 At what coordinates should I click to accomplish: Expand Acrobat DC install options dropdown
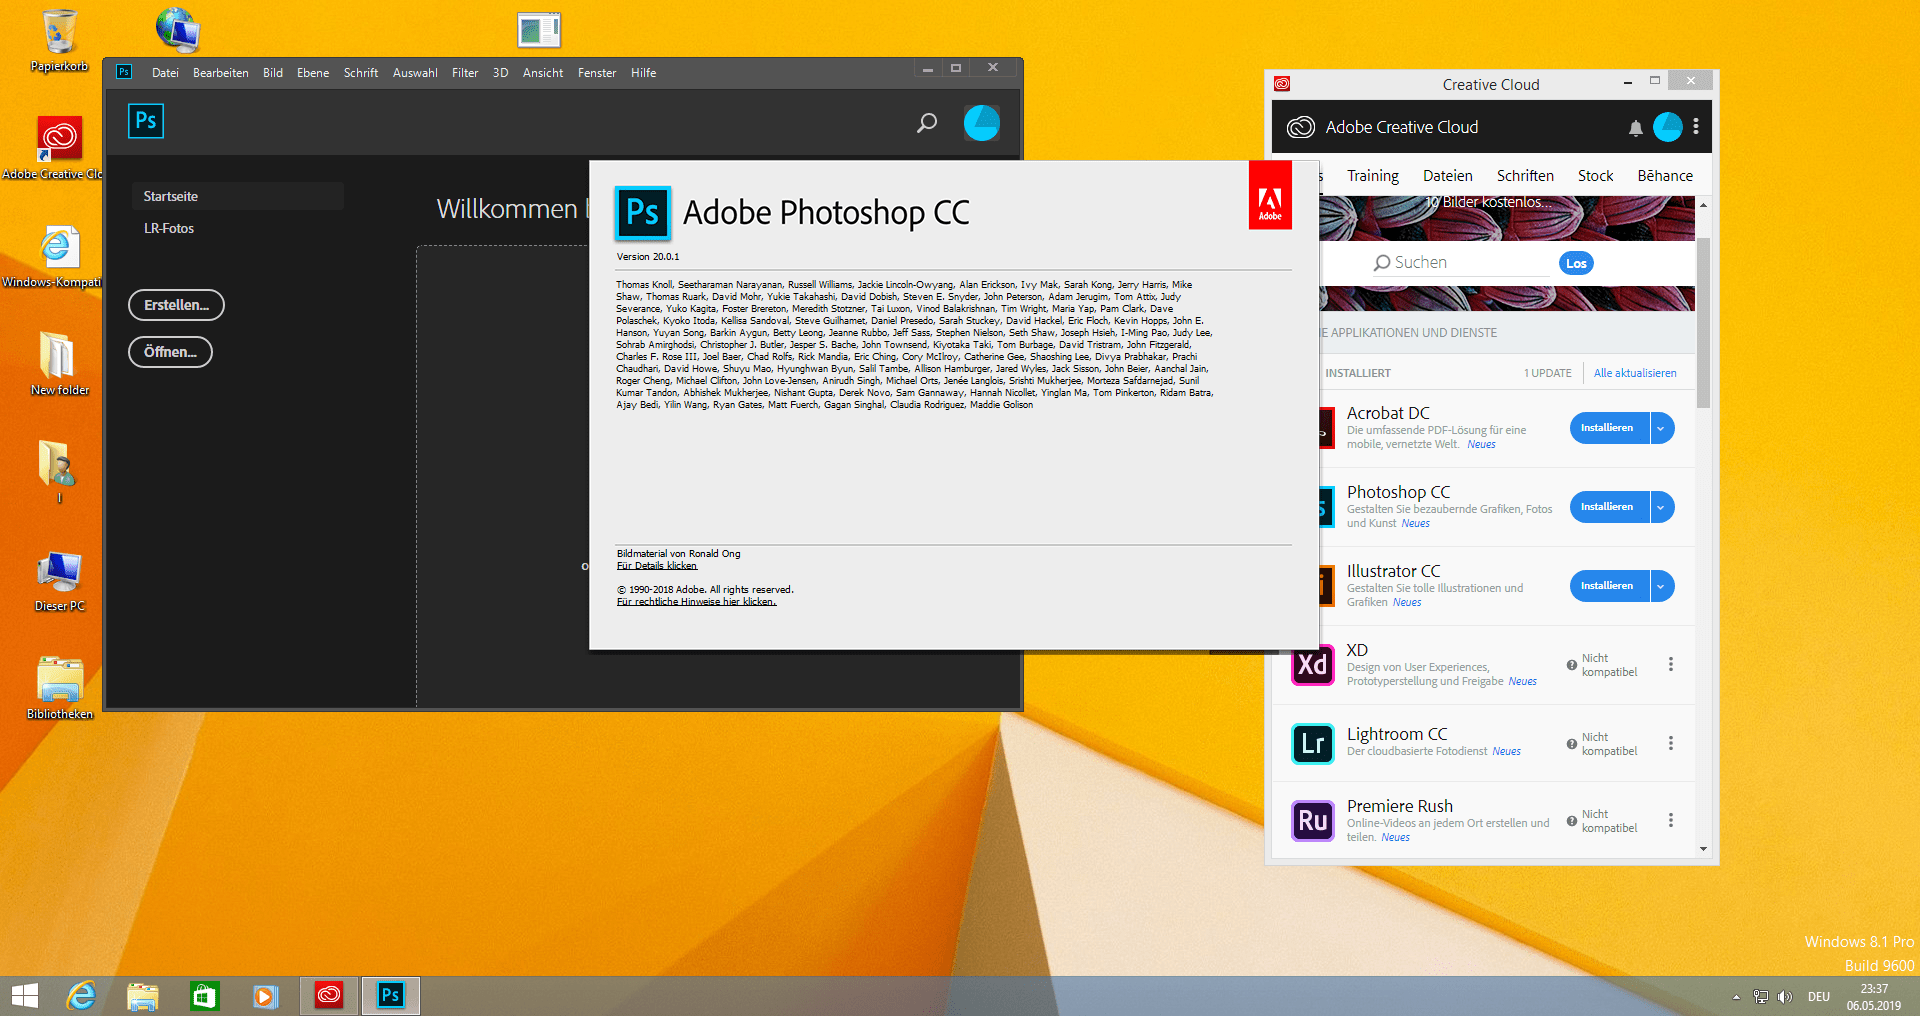pos(1661,428)
